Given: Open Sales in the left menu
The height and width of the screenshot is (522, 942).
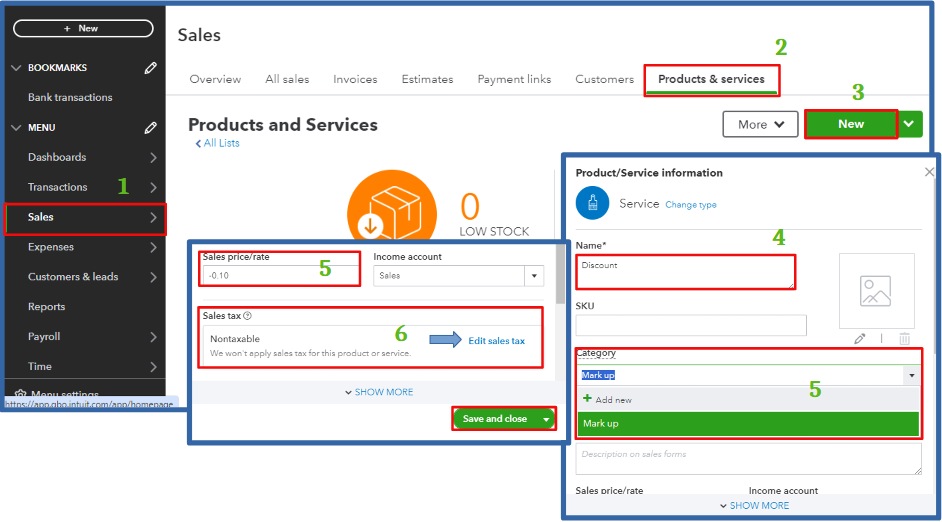Looking at the screenshot, I should point(85,217).
